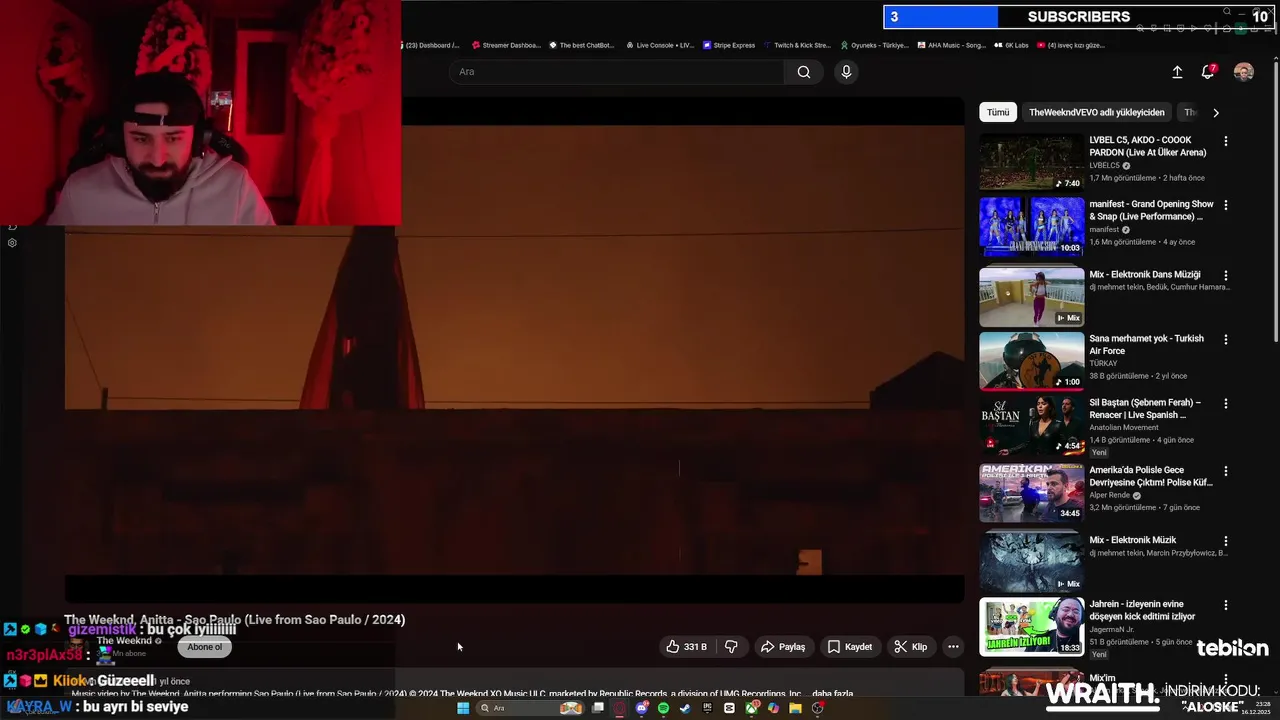1280x720 pixels.
Task: Open Sil Baştan Şebnem Ferah thumbnail
Action: tap(1031, 424)
